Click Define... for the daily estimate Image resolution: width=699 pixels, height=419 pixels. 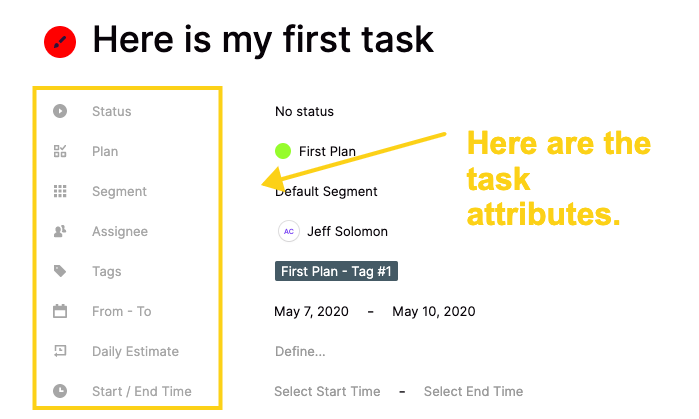[300, 351]
